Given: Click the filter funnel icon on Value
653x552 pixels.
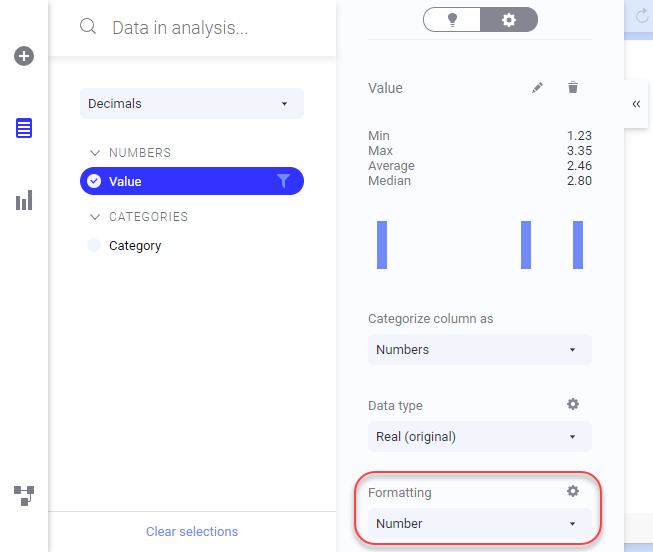Looking at the screenshot, I should [x=283, y=181].
